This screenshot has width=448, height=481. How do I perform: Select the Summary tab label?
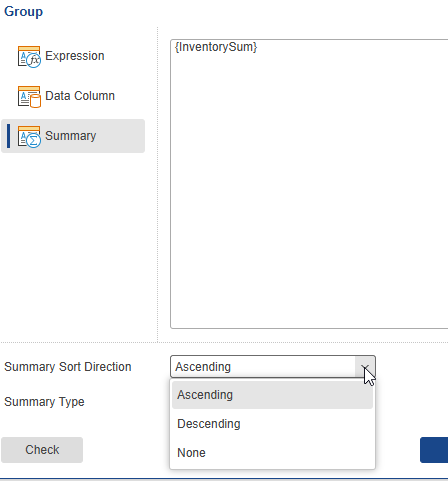coord(71,136)
